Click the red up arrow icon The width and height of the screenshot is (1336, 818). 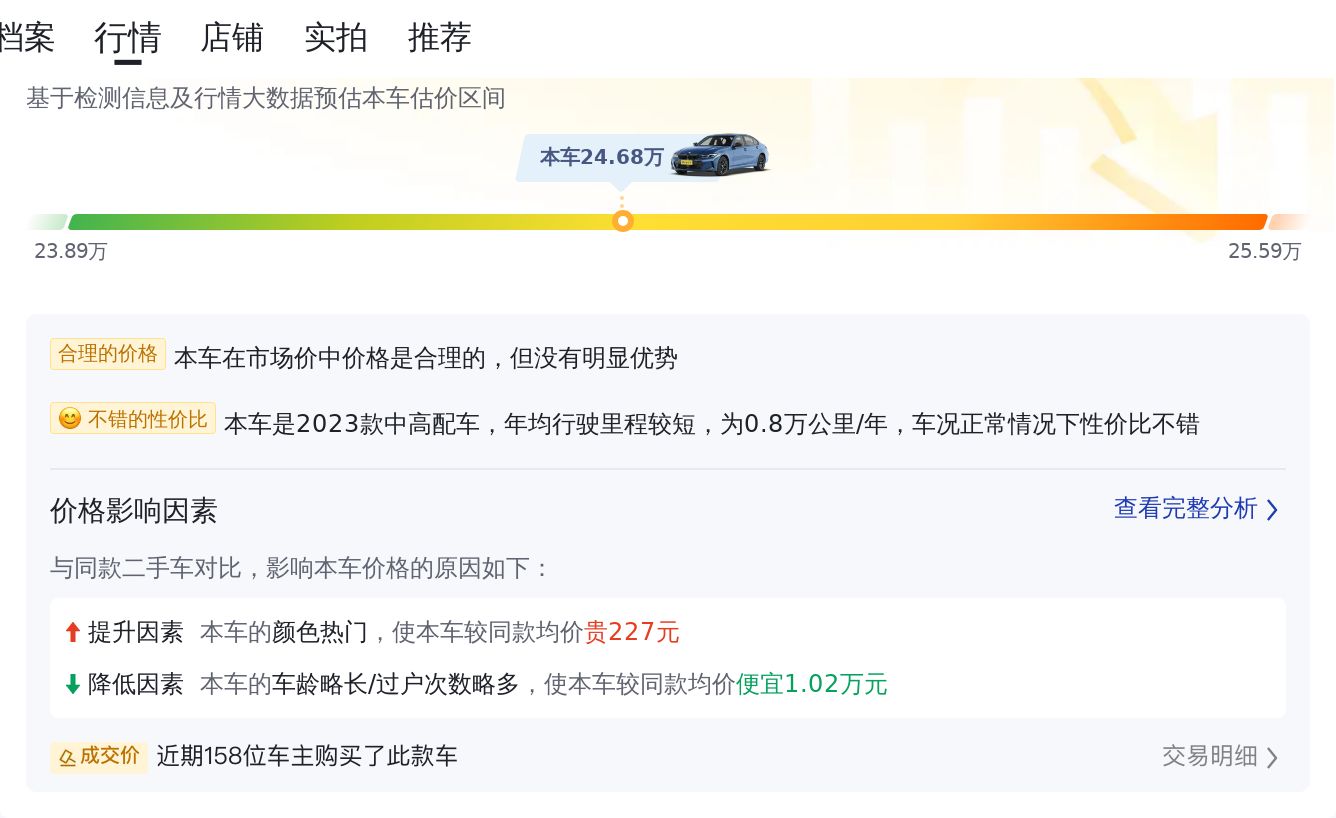coord(72,632)
